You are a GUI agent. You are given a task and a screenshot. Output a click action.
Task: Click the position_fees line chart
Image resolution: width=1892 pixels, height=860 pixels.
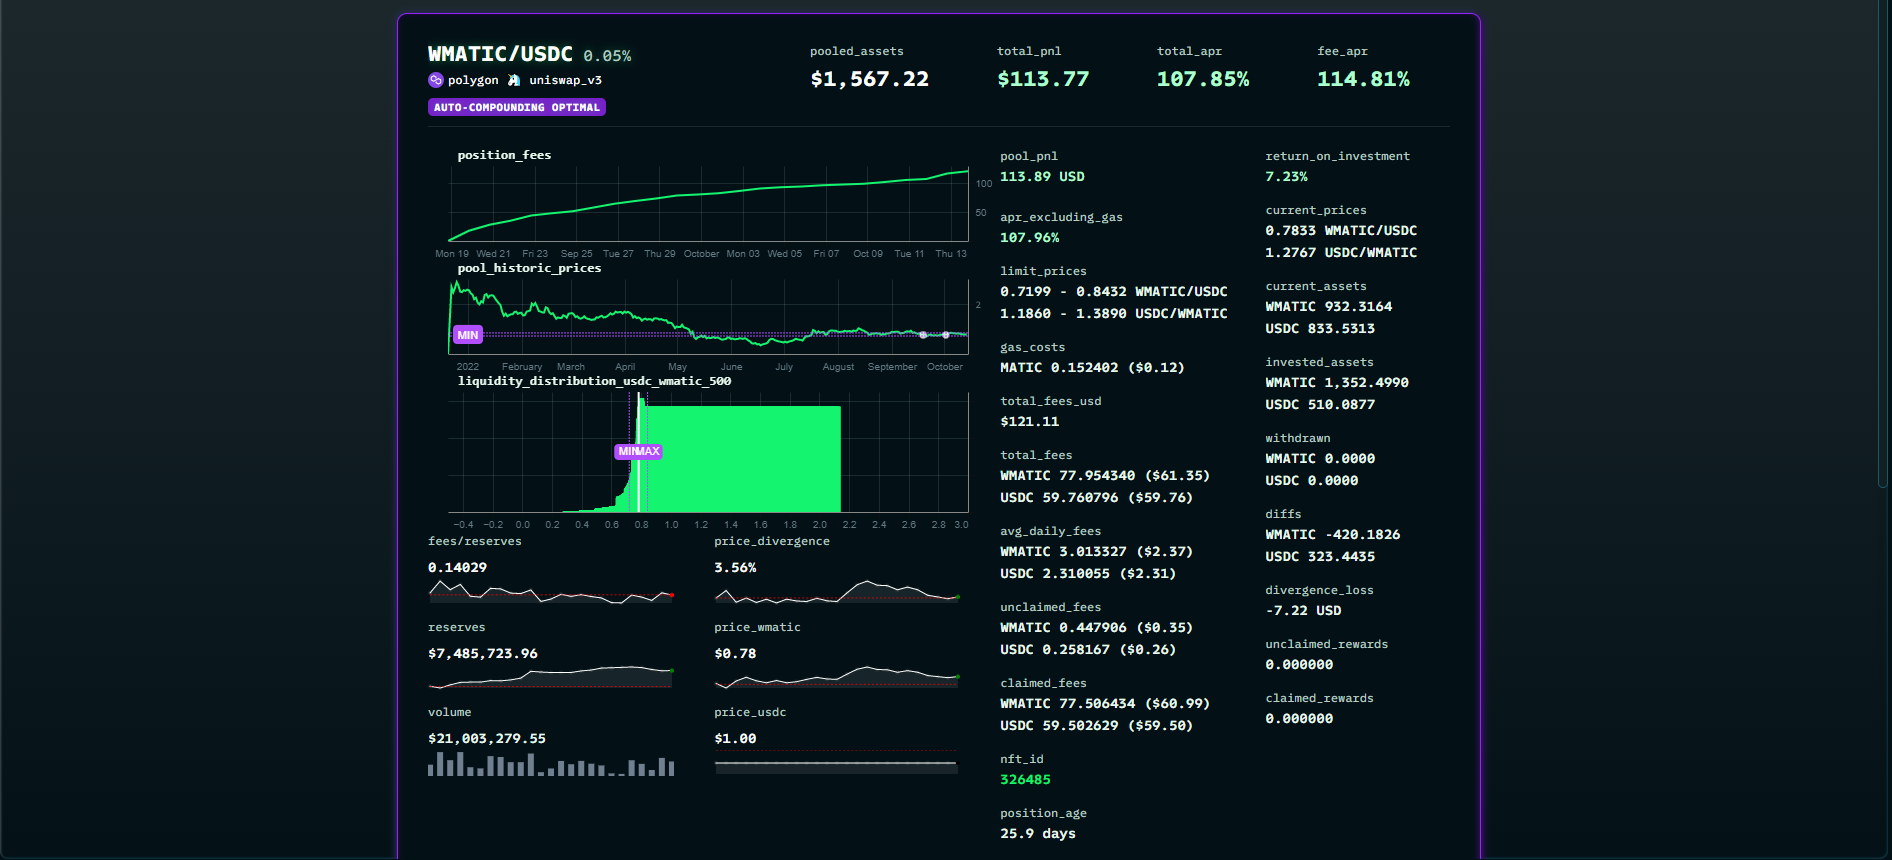point(708,204)
